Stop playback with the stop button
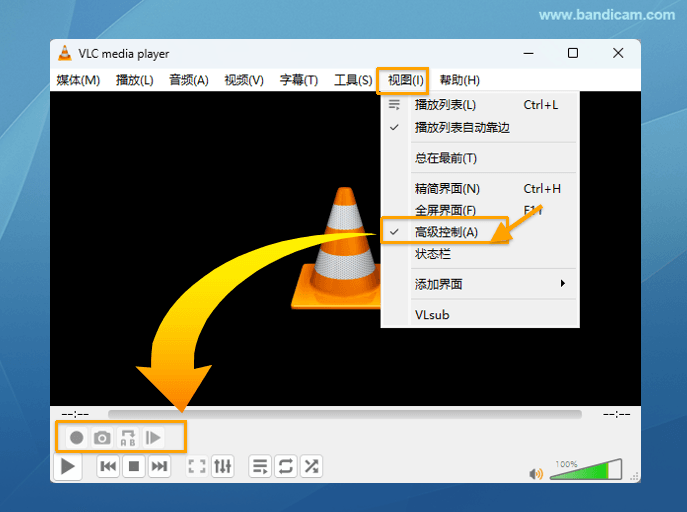The image size is (687, 512). [x=134, y=466]
